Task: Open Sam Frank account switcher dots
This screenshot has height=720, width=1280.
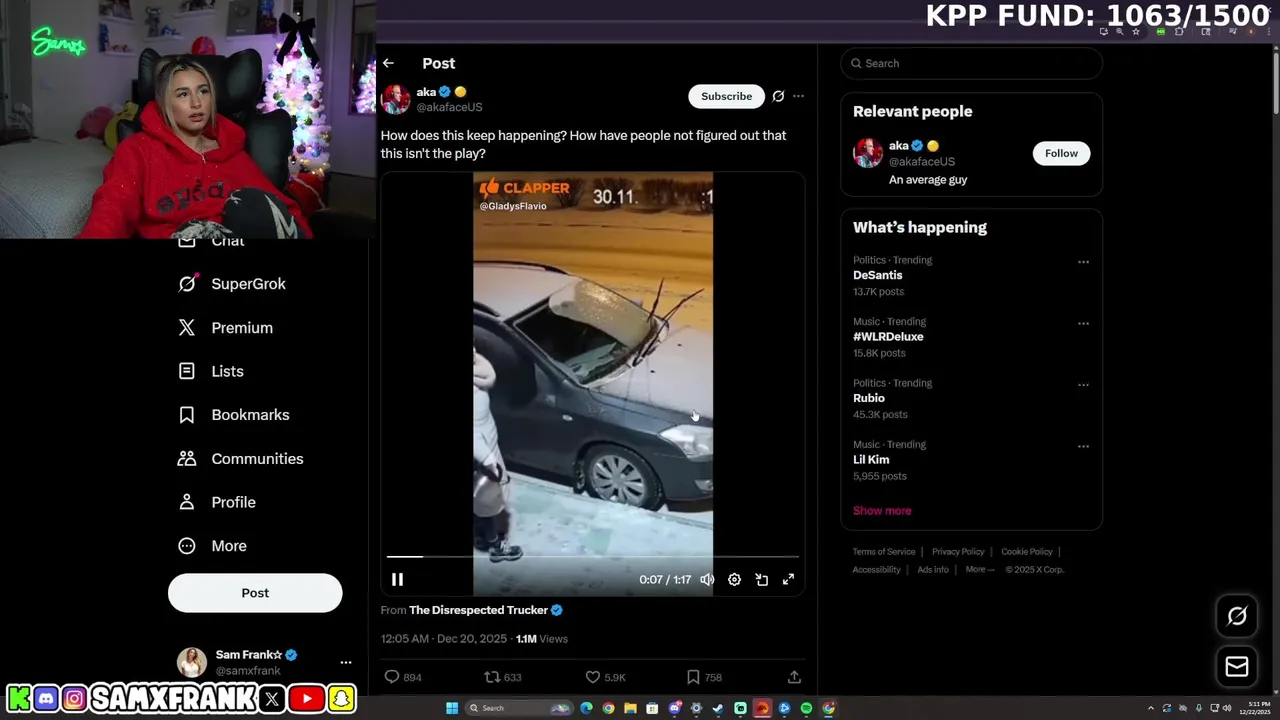Action: pyautogui.click(x=346, y=662)
